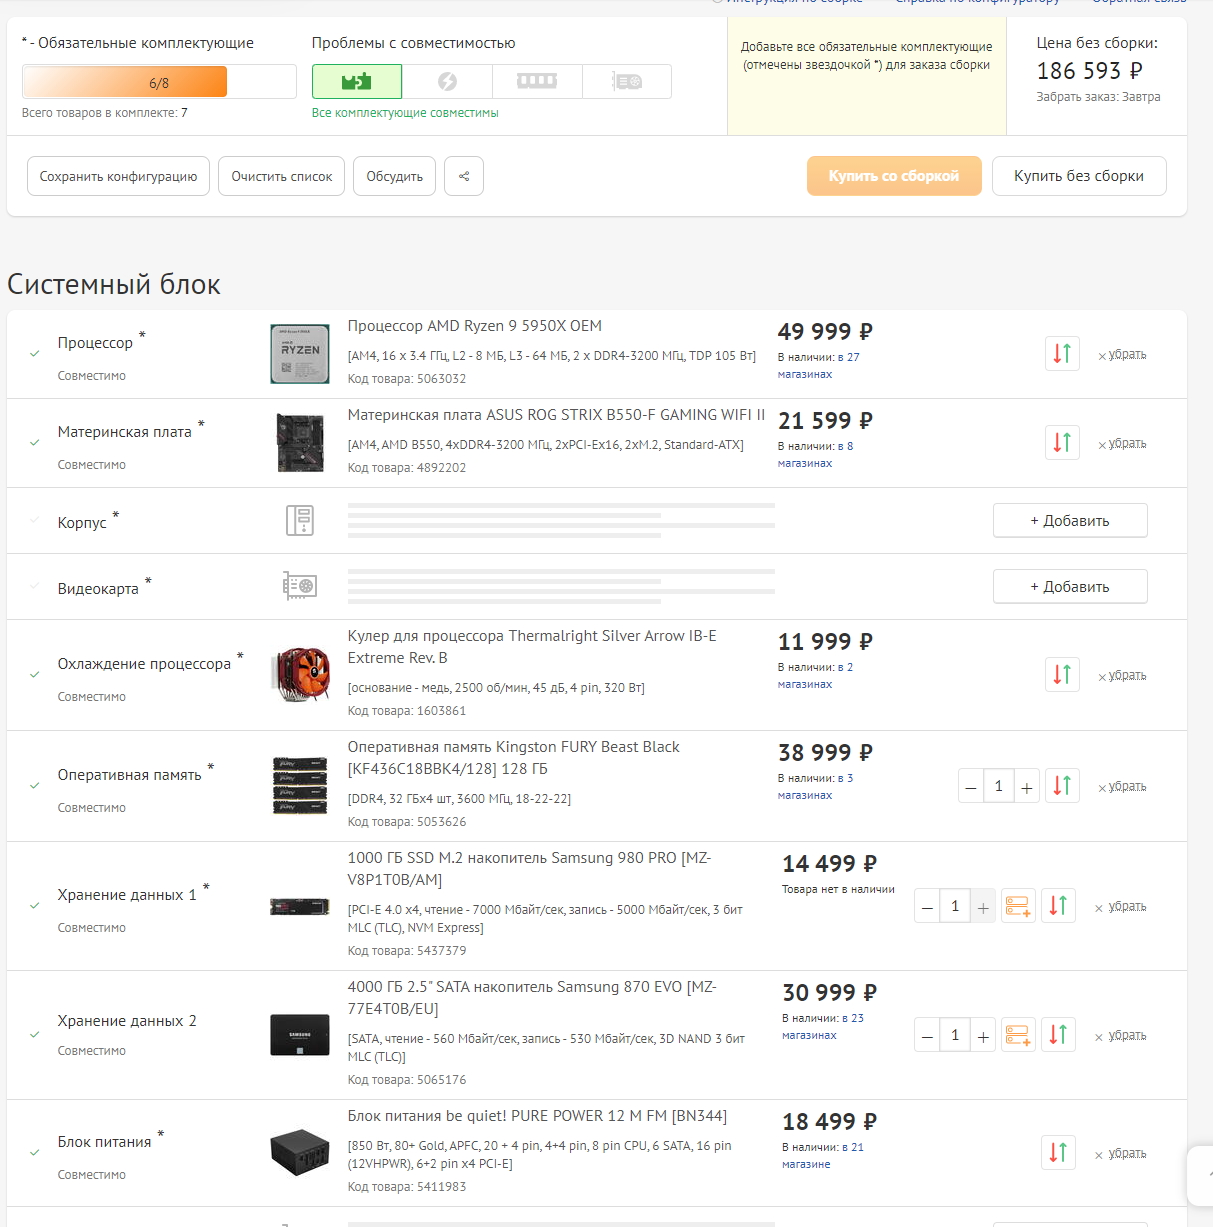Open the Kingston FURY Beast memory thumbnail
This screenshot has width=1213, height=1227.
pos(300,786)
